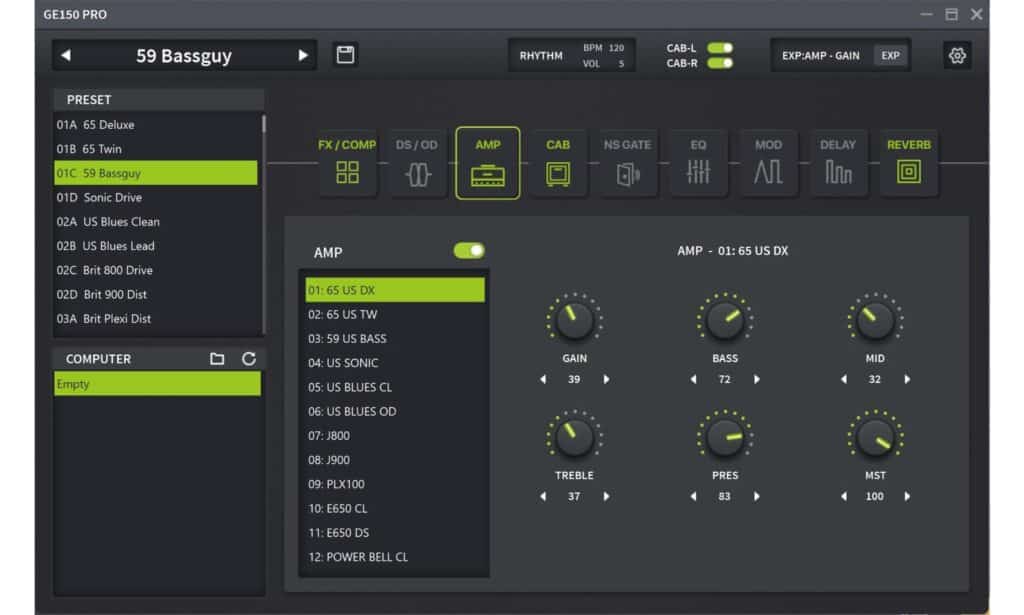Go to previous preset with left arrow
The height and width of the screenshot is (615, 1024).
[66, 55]
